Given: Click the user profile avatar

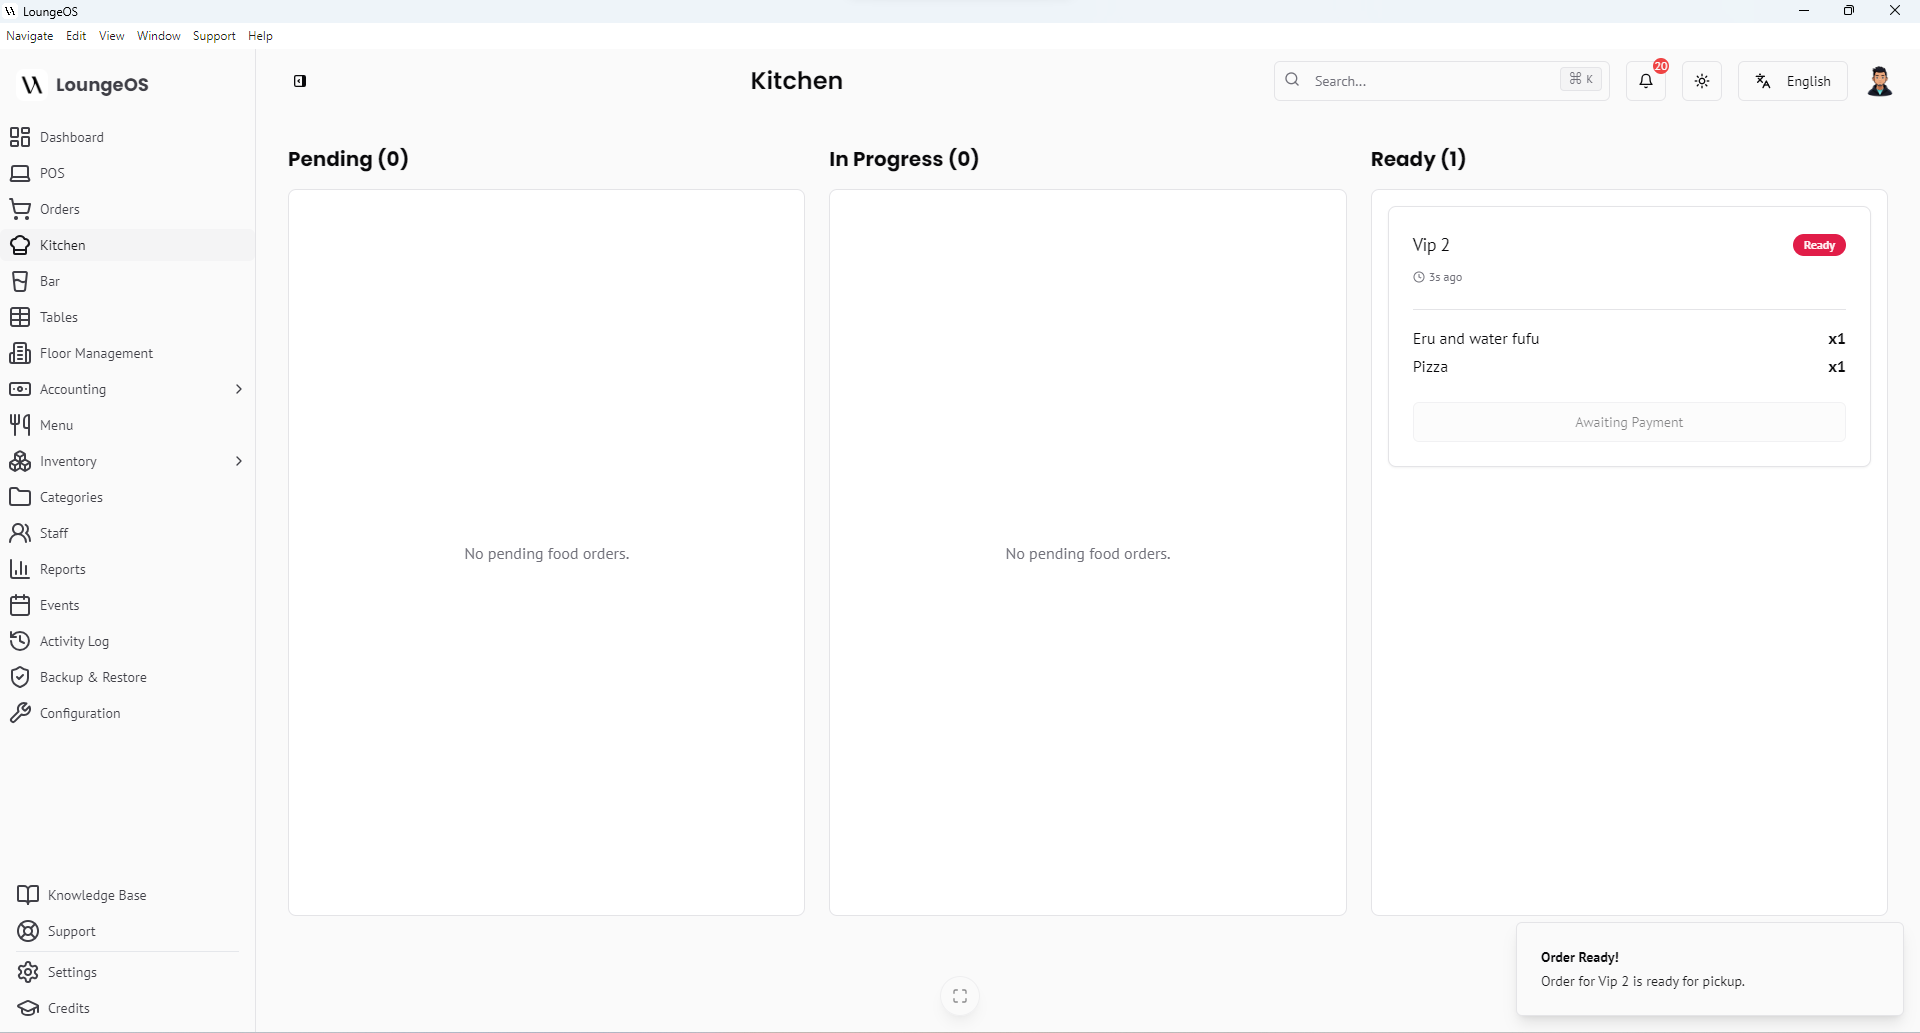Looking at the screenshot, I should click(1879, 81).
